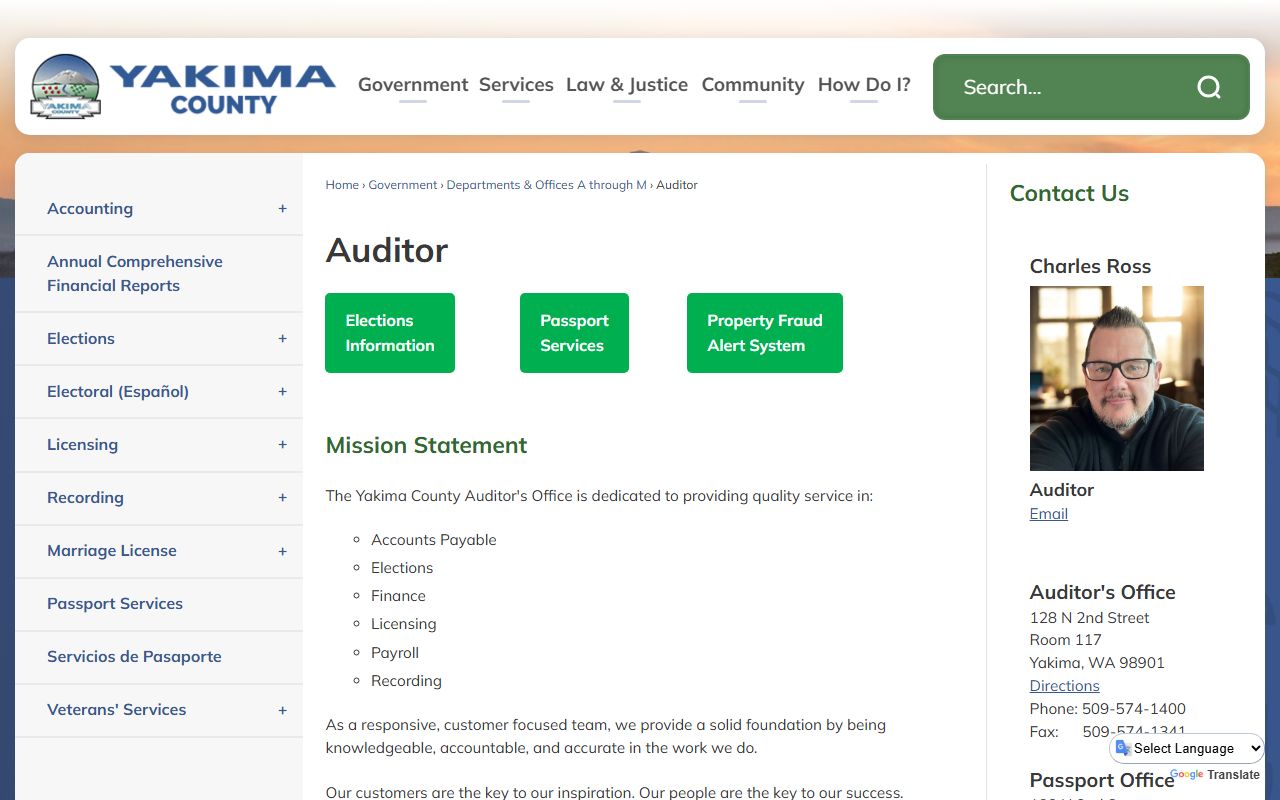Expand the Electoral (Español) submenu plus

pyautogui.click(x=282, y=392)
